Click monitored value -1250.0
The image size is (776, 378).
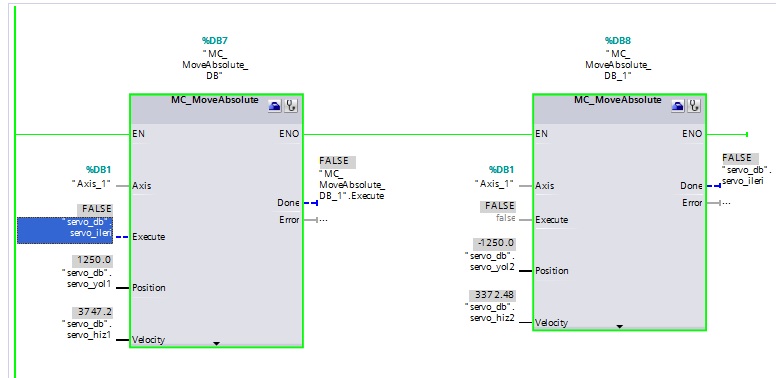click(495, 243)
